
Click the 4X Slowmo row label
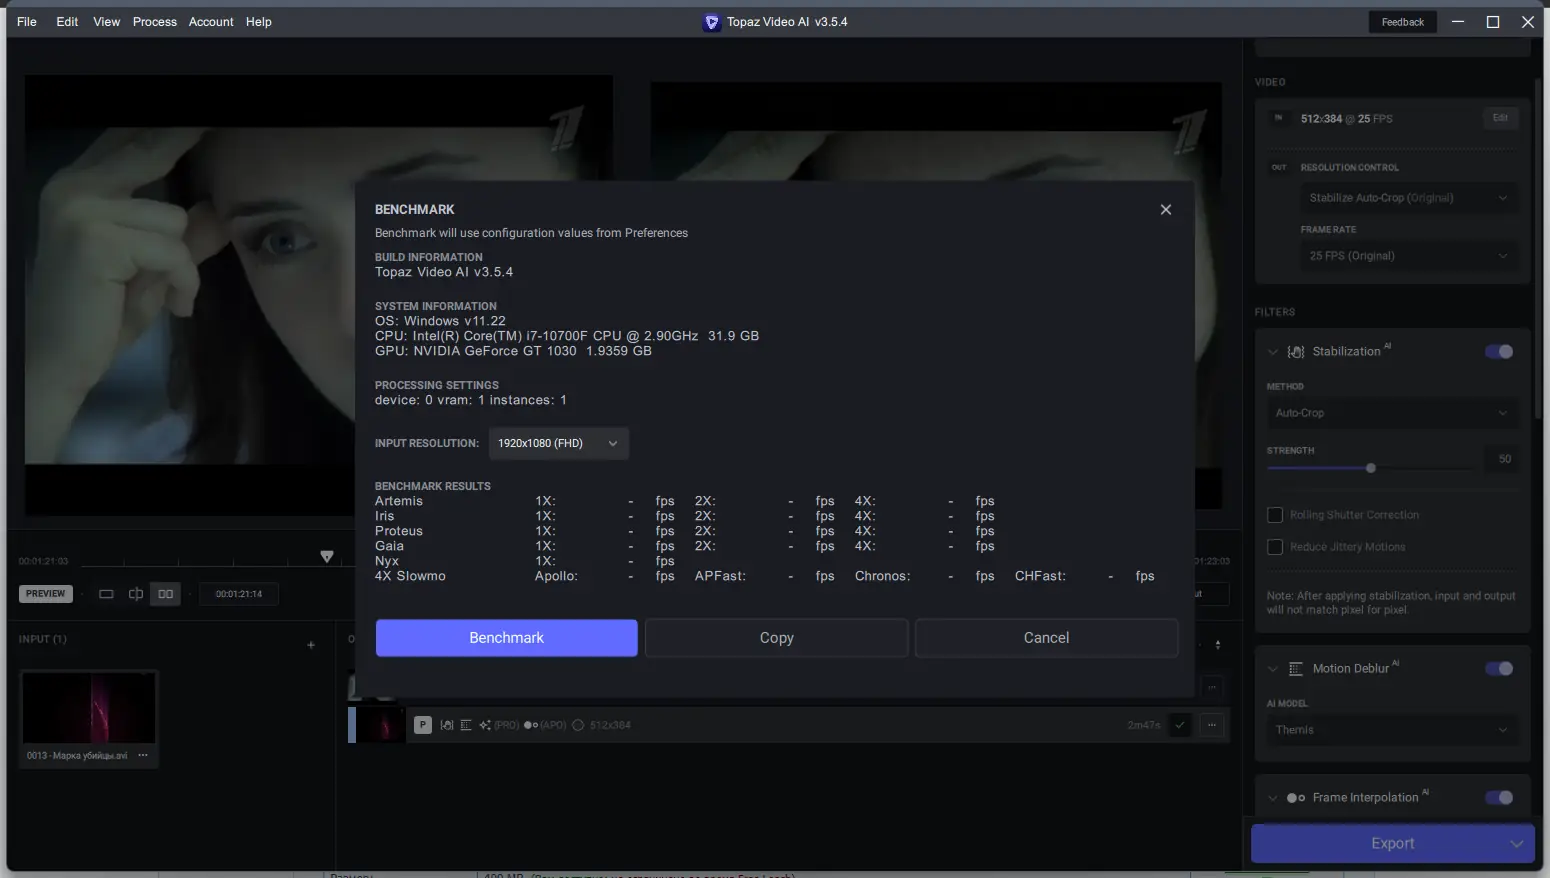(410, 576)
